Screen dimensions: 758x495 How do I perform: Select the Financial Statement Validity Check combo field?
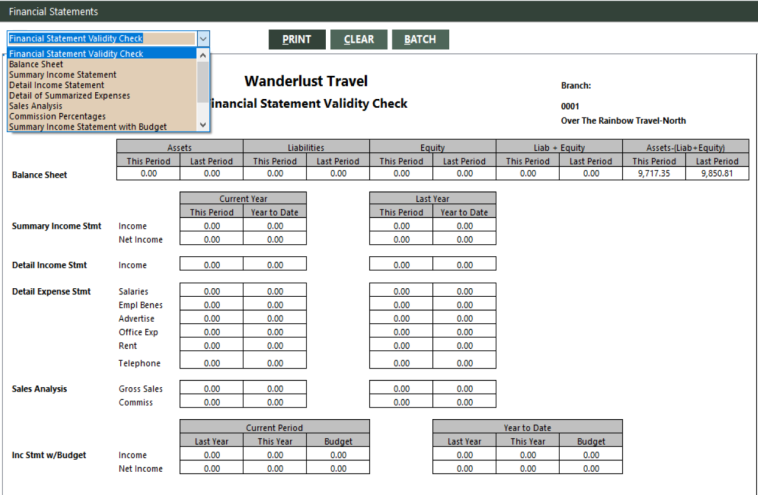102,39
